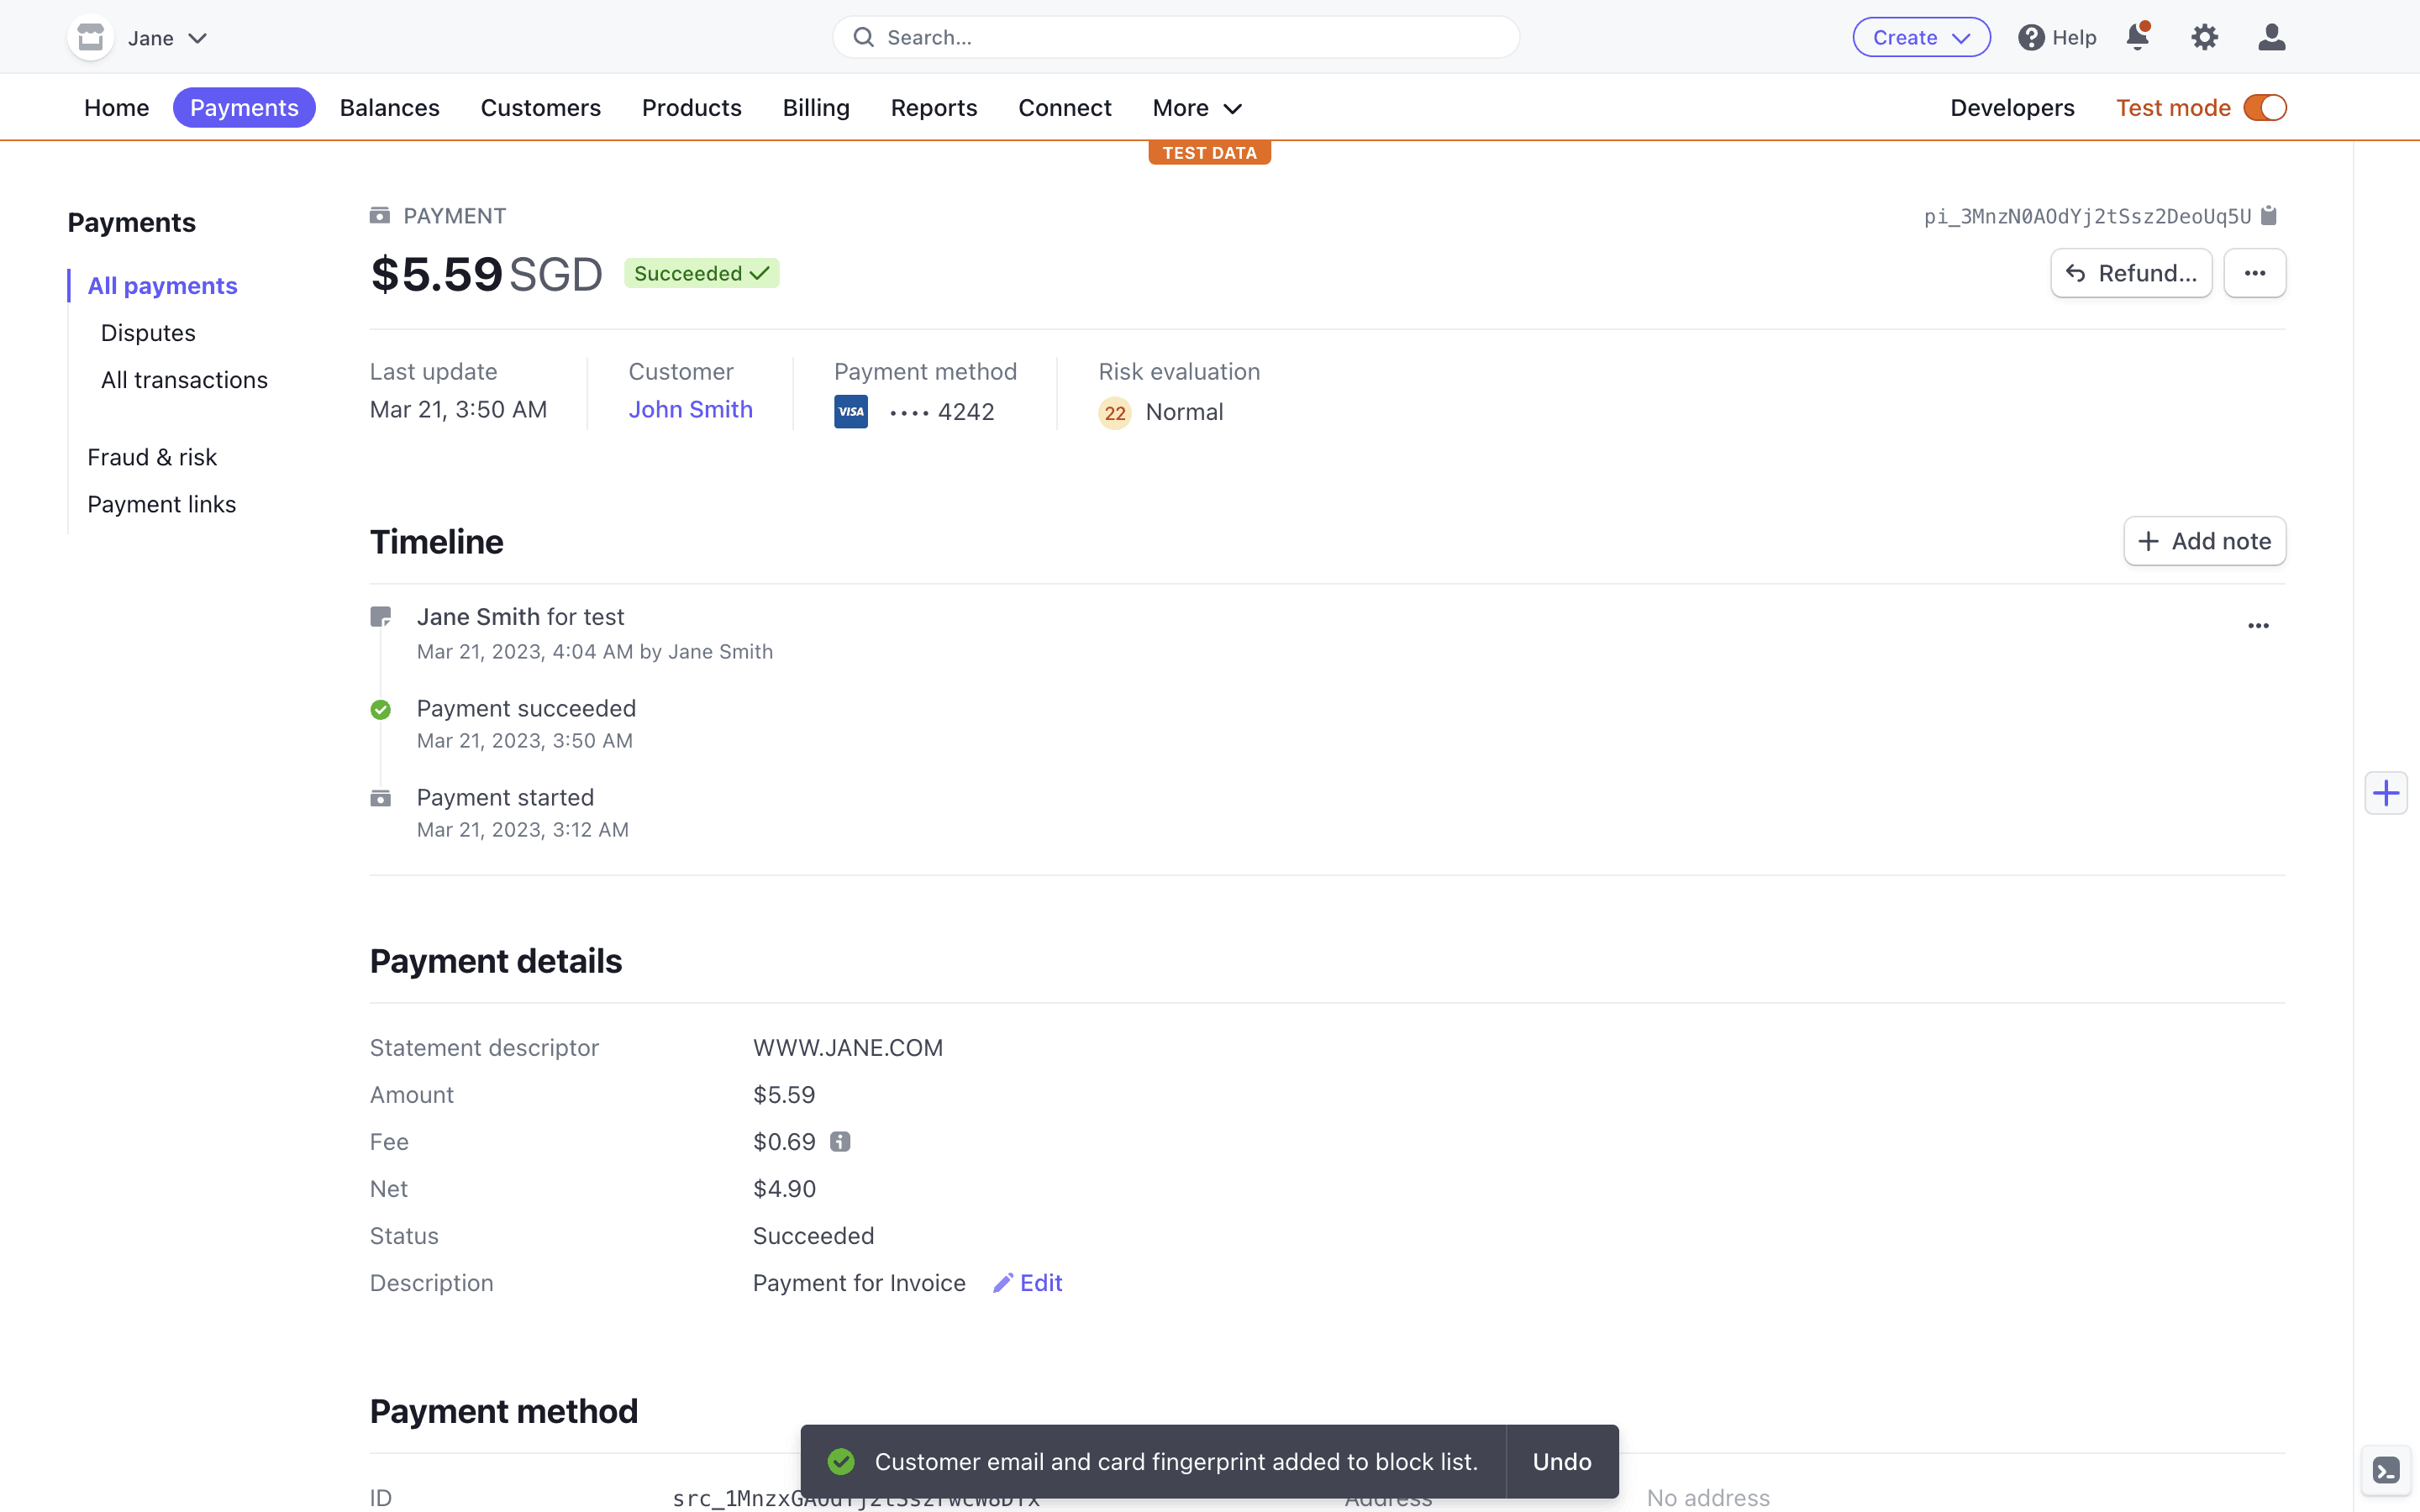
Task: Go to the Balances tab
Action: point(389,108)
